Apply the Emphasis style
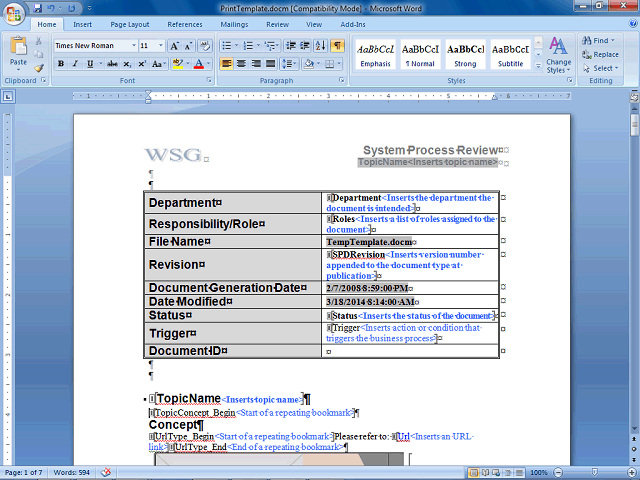Viewport: 640px width, 480px height. 376,55
